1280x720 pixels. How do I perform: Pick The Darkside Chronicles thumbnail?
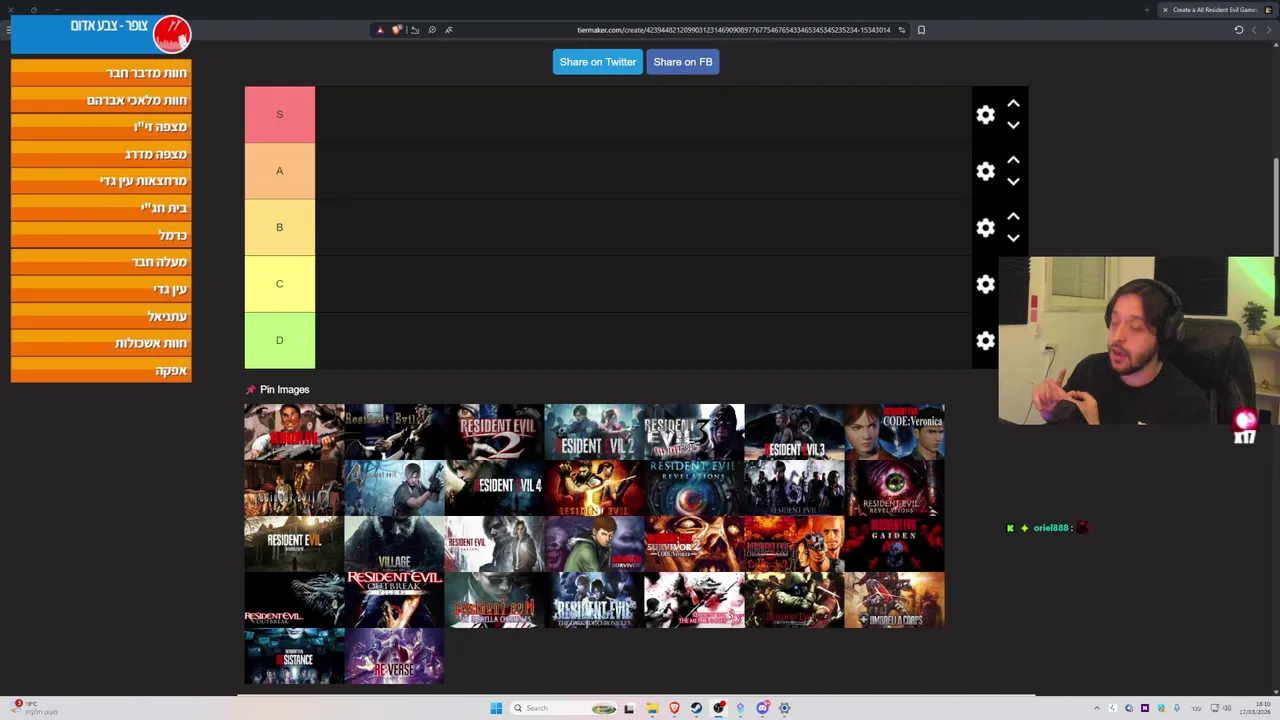594,600
